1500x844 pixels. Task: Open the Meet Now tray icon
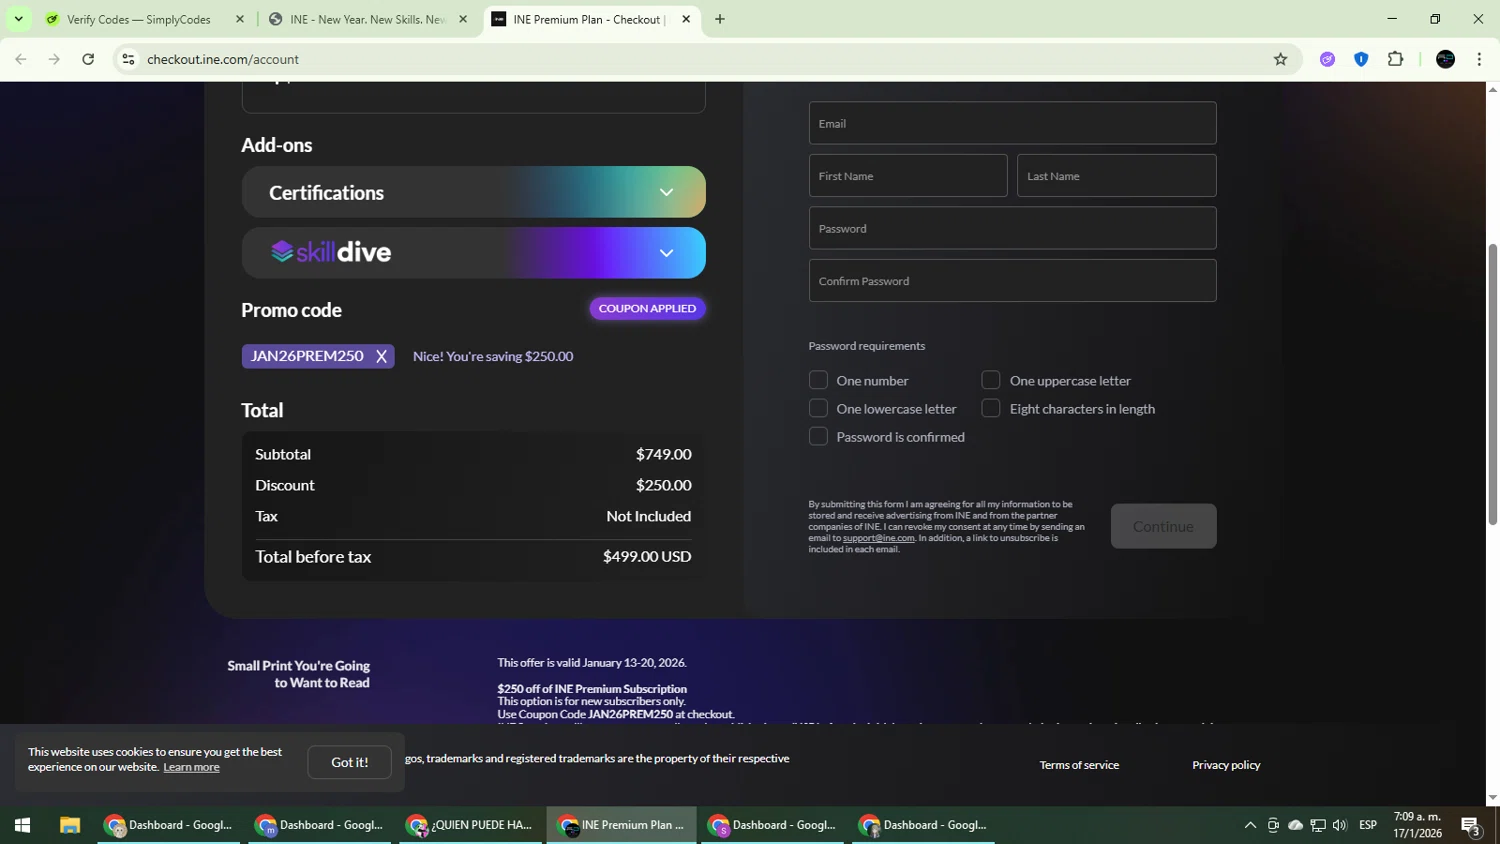click(x=1273, y=825)
